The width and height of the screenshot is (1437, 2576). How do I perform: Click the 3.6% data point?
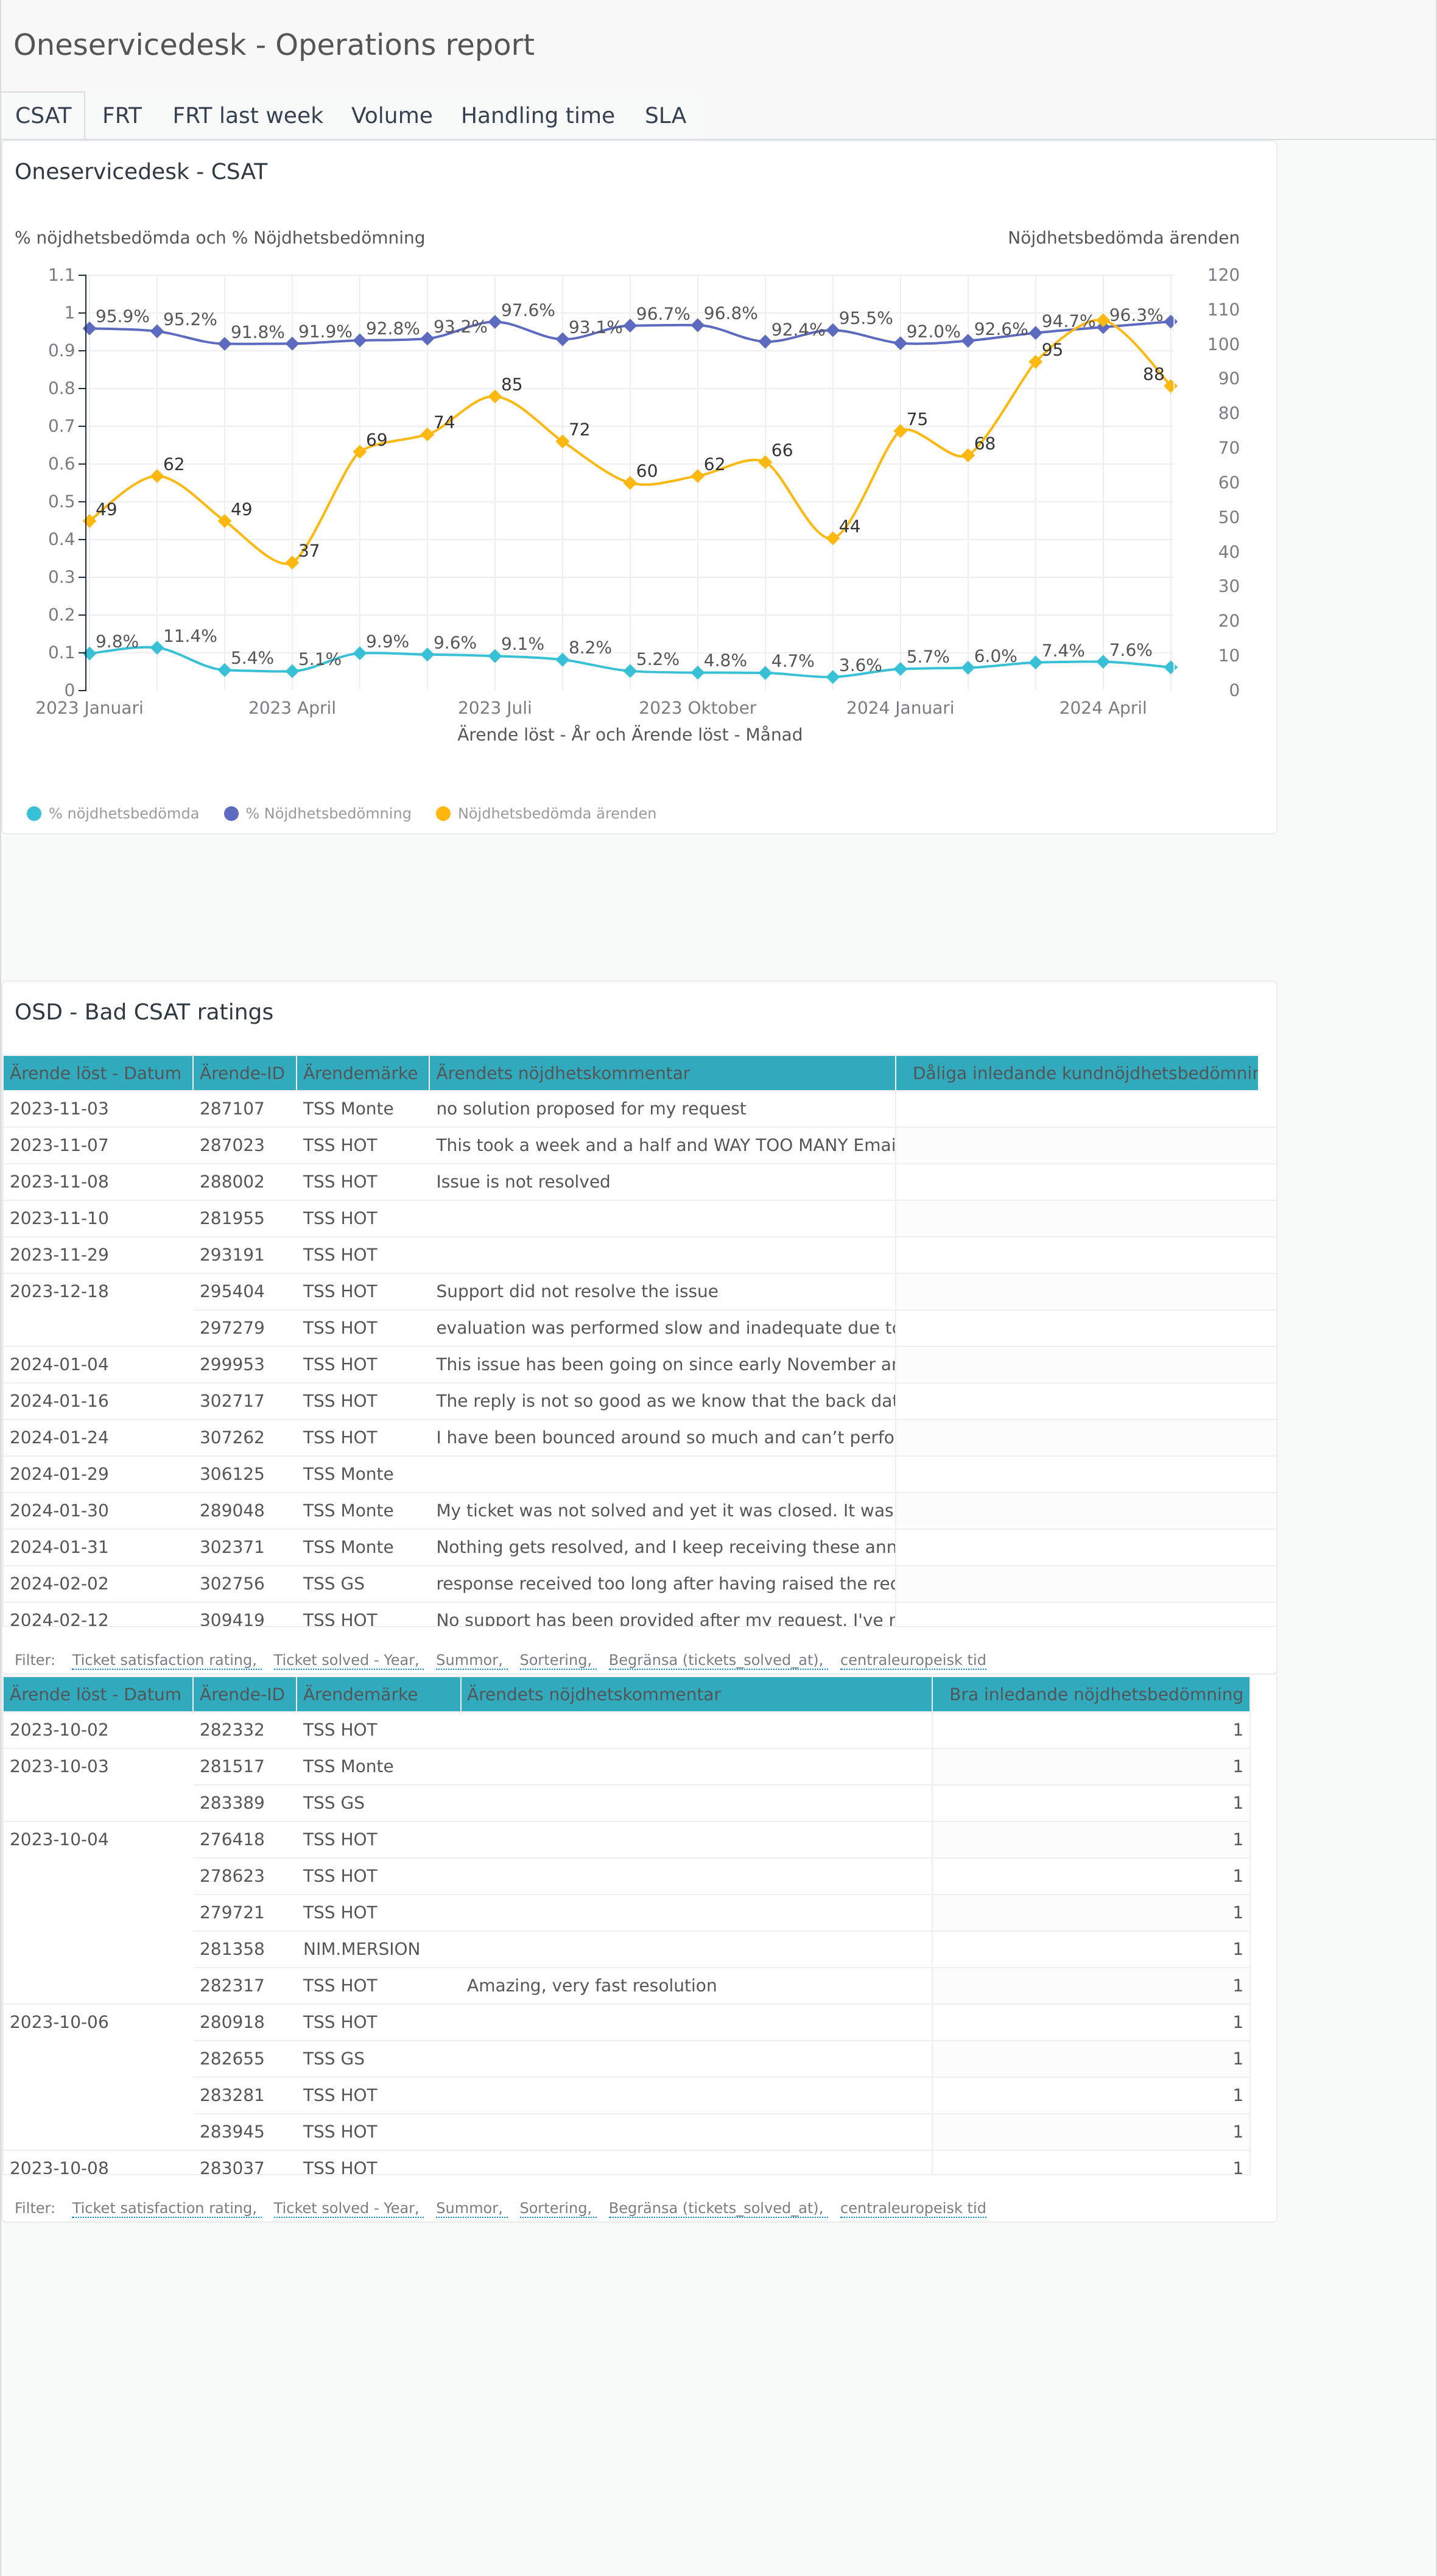(x=833, y=677)
